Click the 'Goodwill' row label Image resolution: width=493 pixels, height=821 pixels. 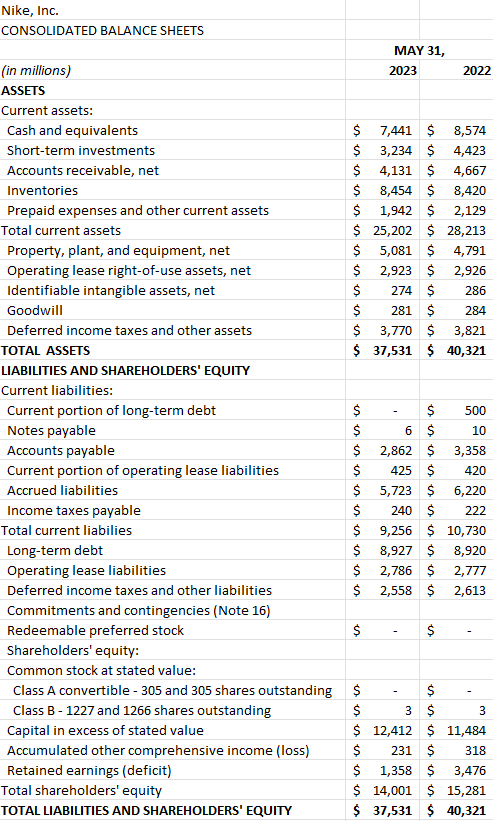pos(35,310)
